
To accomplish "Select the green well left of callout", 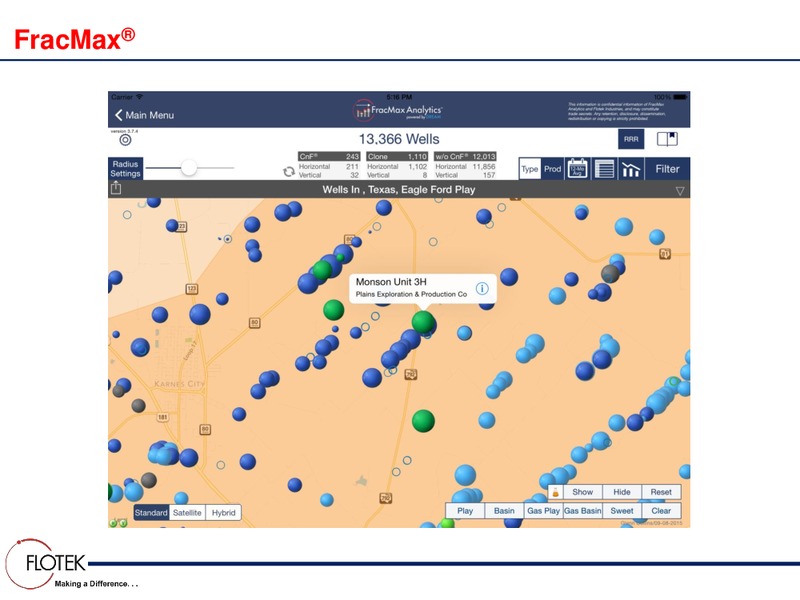I will pos(334,310).
